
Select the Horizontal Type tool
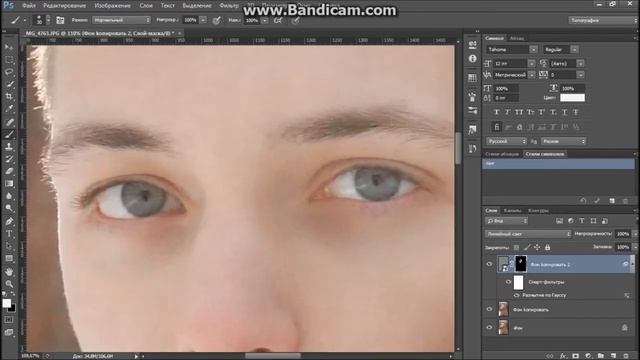click(9, 234)
